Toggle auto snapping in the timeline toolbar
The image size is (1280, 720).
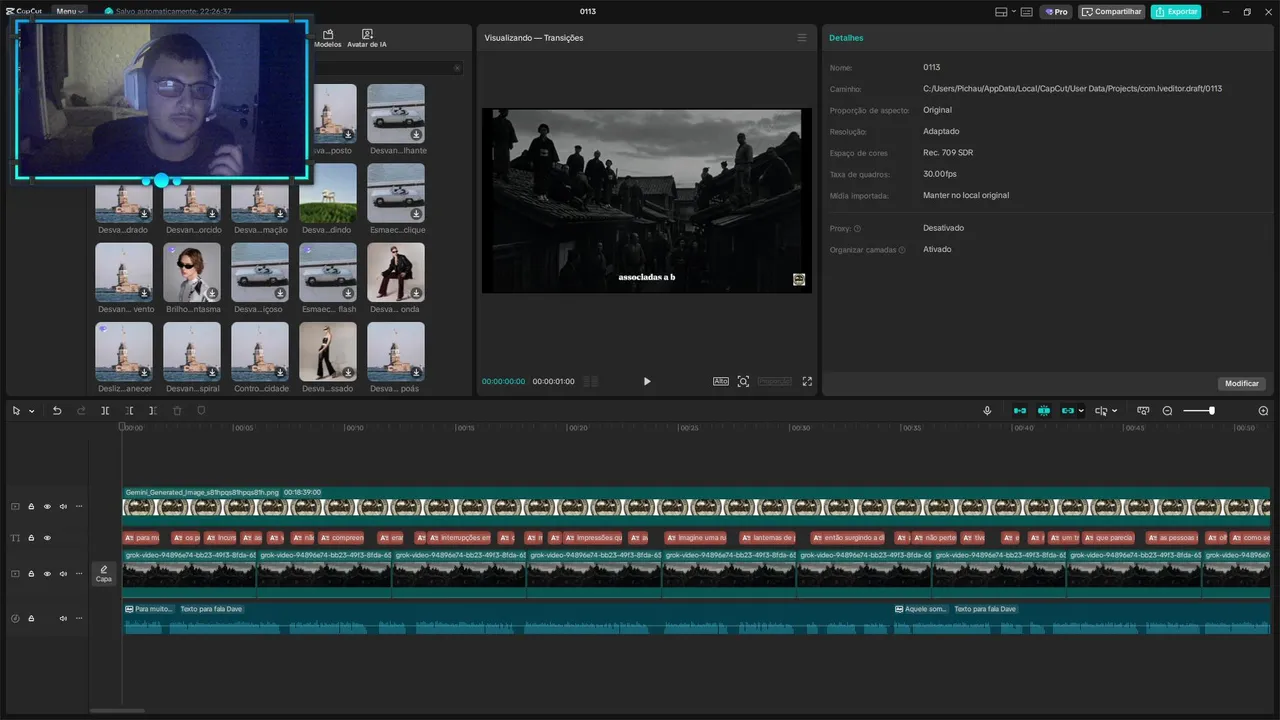click(x=1044, y=411)
